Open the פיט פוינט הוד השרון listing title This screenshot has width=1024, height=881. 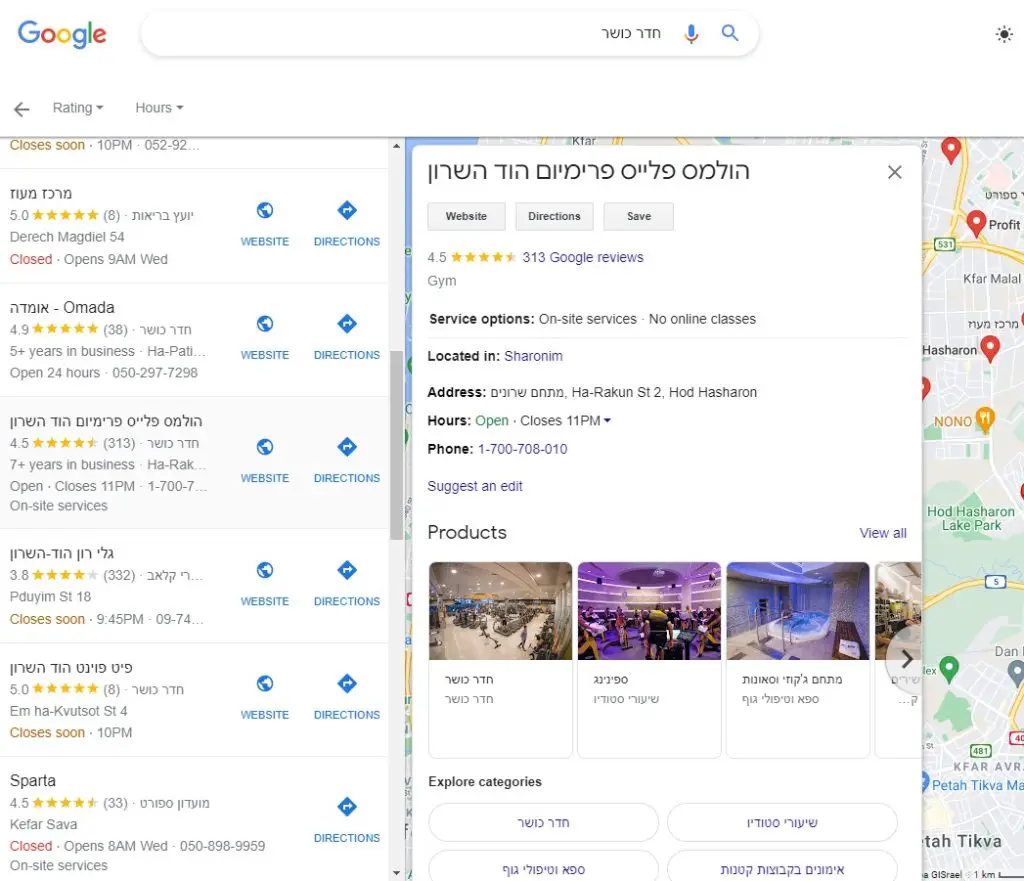click(71, 667)
